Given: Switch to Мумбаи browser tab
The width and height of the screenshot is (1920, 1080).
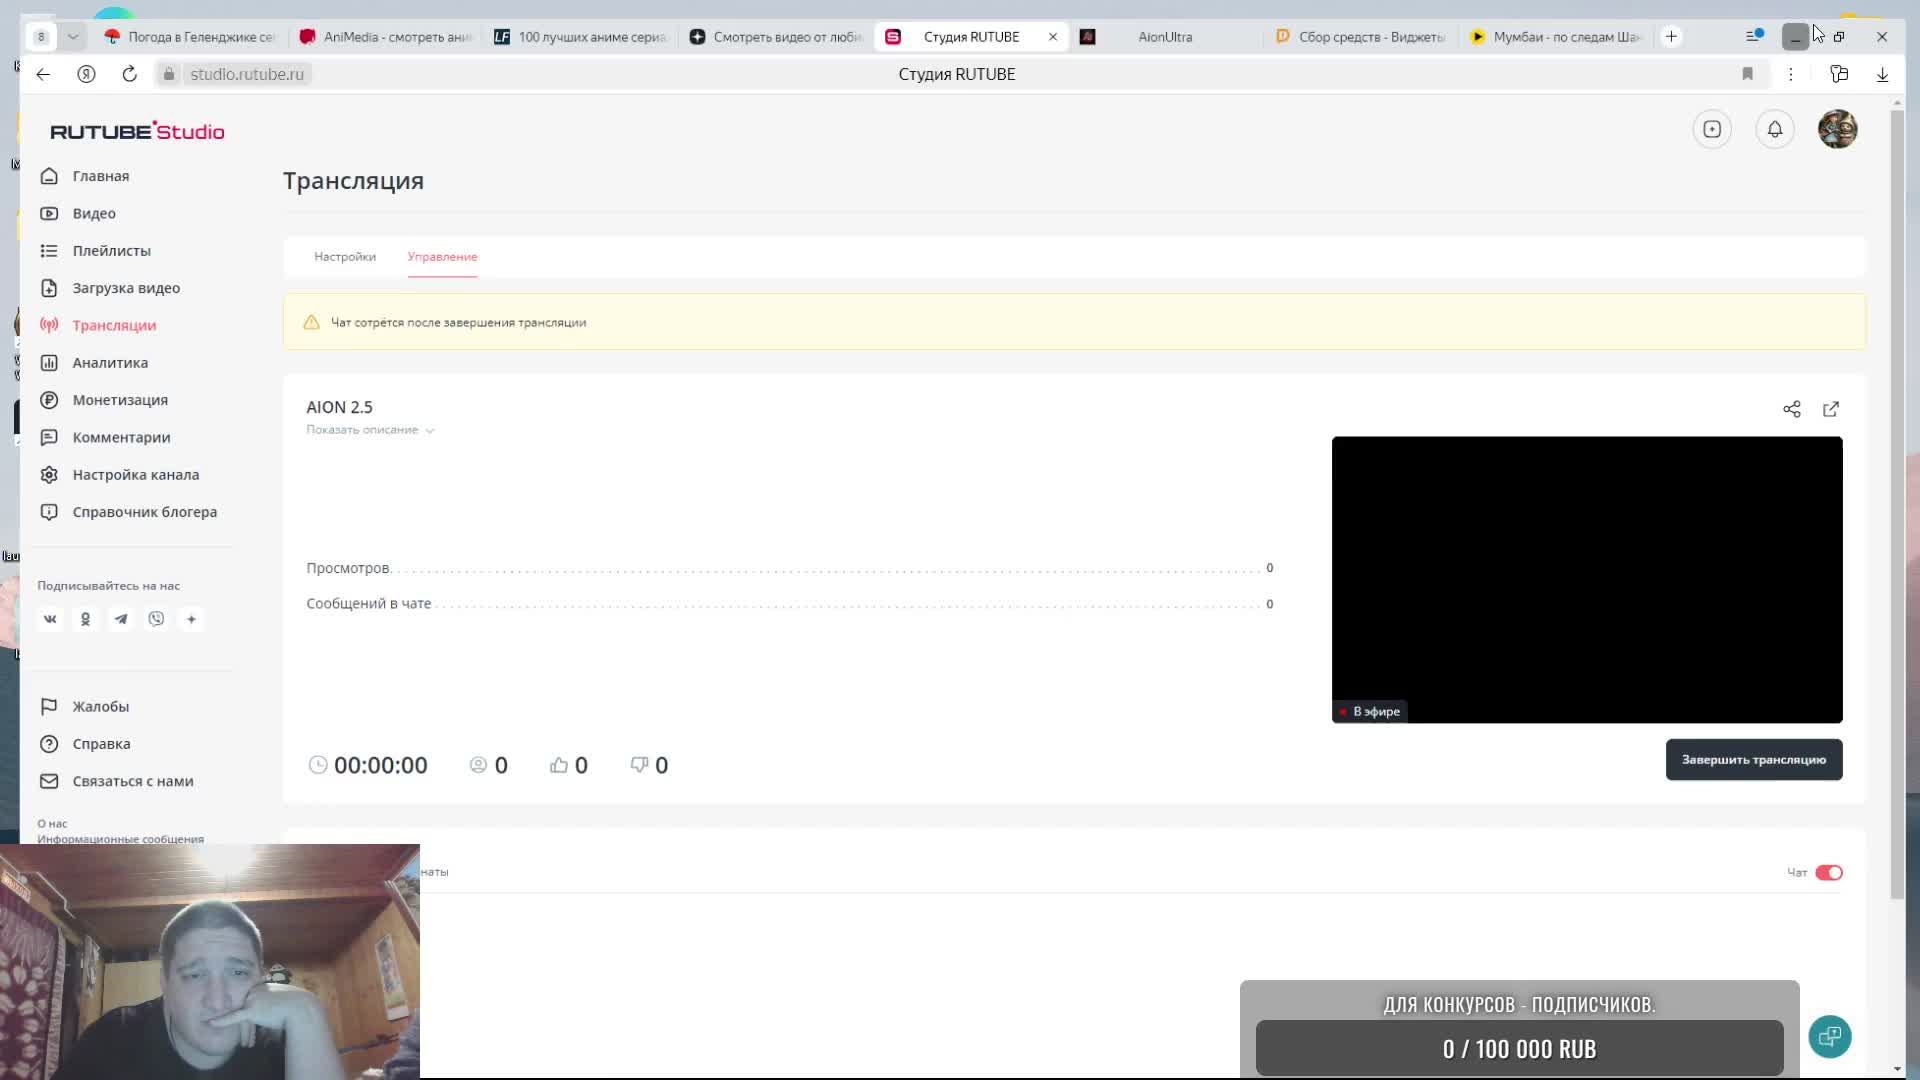Looking at the screenshot, I should (x=1556, y=37).
